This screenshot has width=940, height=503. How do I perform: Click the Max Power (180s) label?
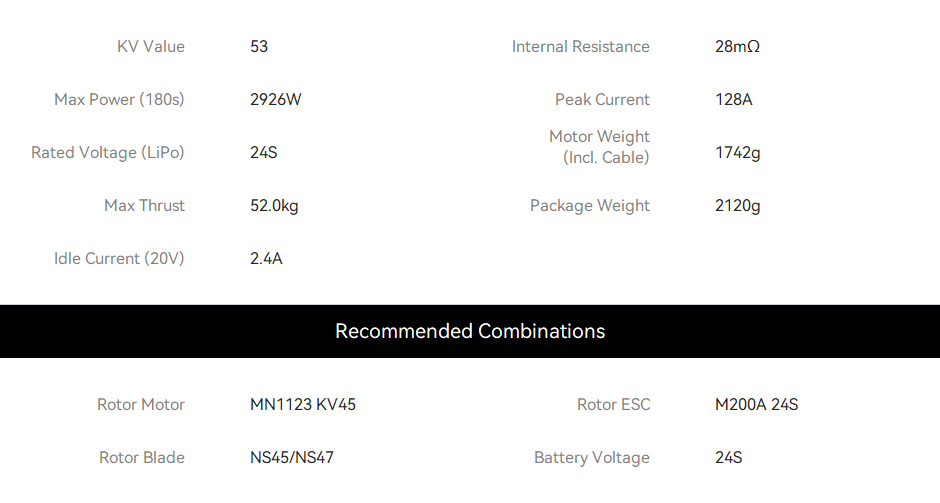coord(119,100)
